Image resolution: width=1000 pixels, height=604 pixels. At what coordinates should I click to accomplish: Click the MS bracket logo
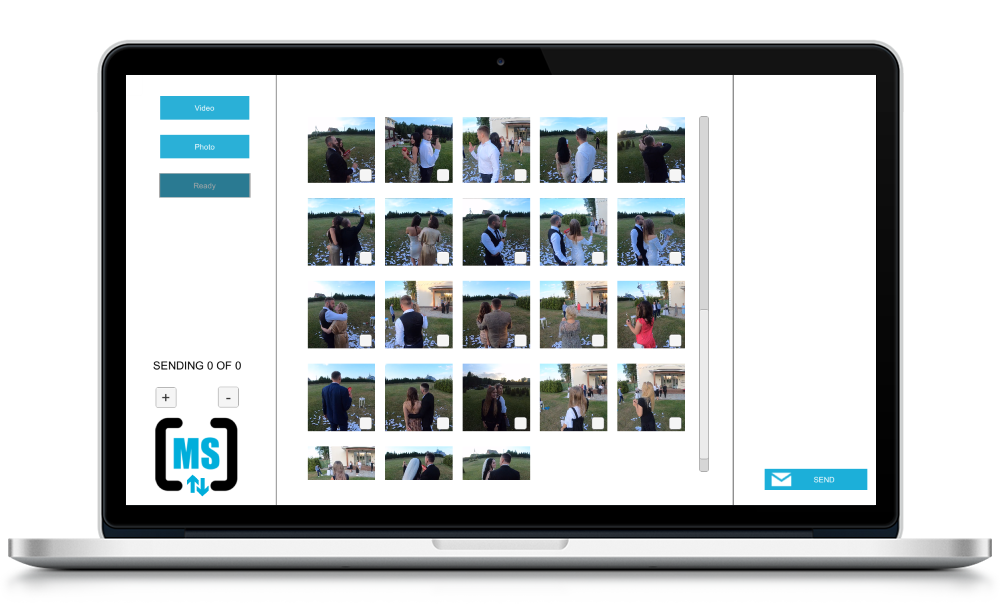pos(196,455)
